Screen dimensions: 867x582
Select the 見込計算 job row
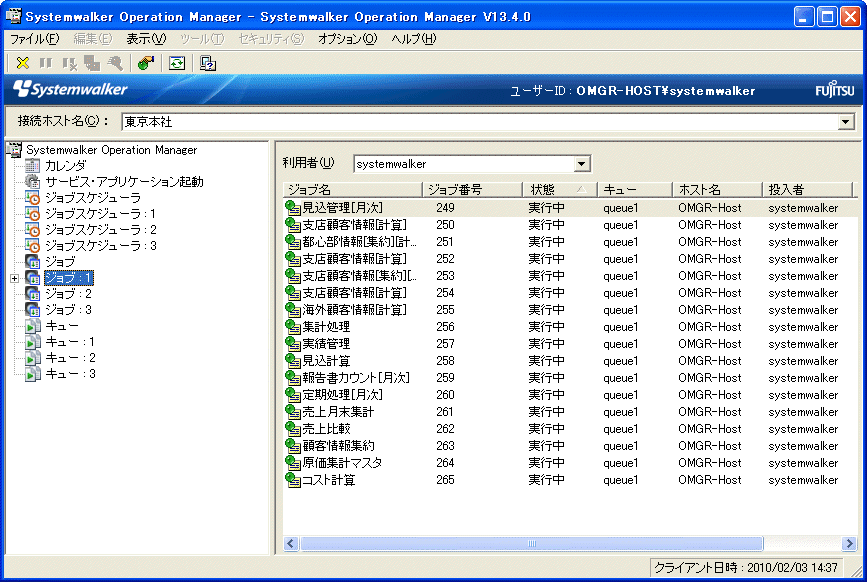(570, 361)
